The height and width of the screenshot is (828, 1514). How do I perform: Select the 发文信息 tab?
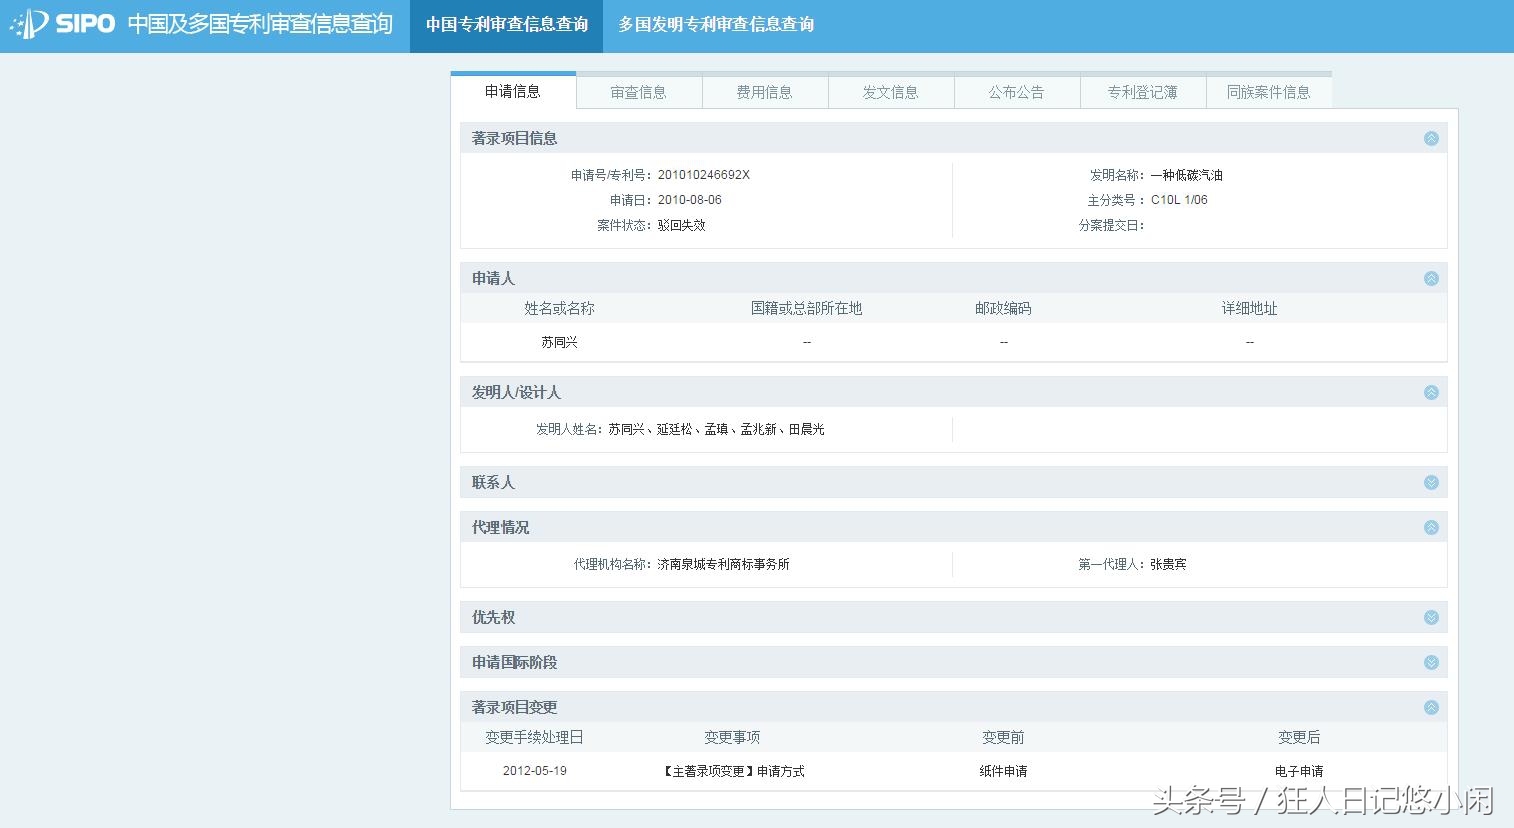click(x=890, y=91)
